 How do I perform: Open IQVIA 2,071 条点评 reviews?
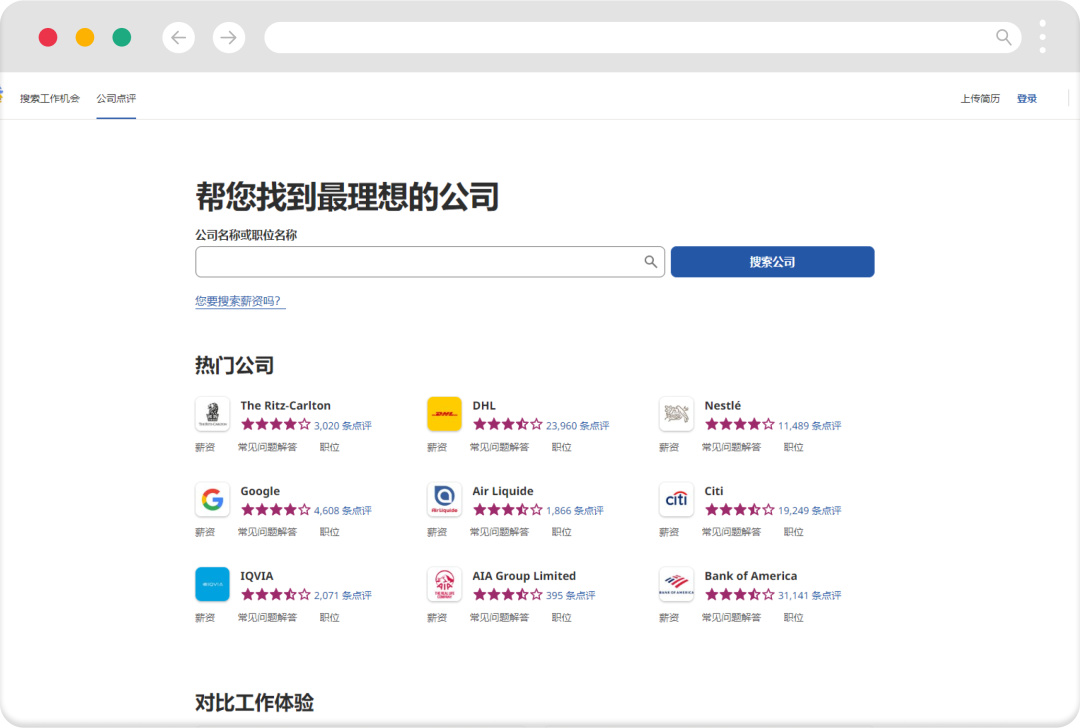click(343, 595)
